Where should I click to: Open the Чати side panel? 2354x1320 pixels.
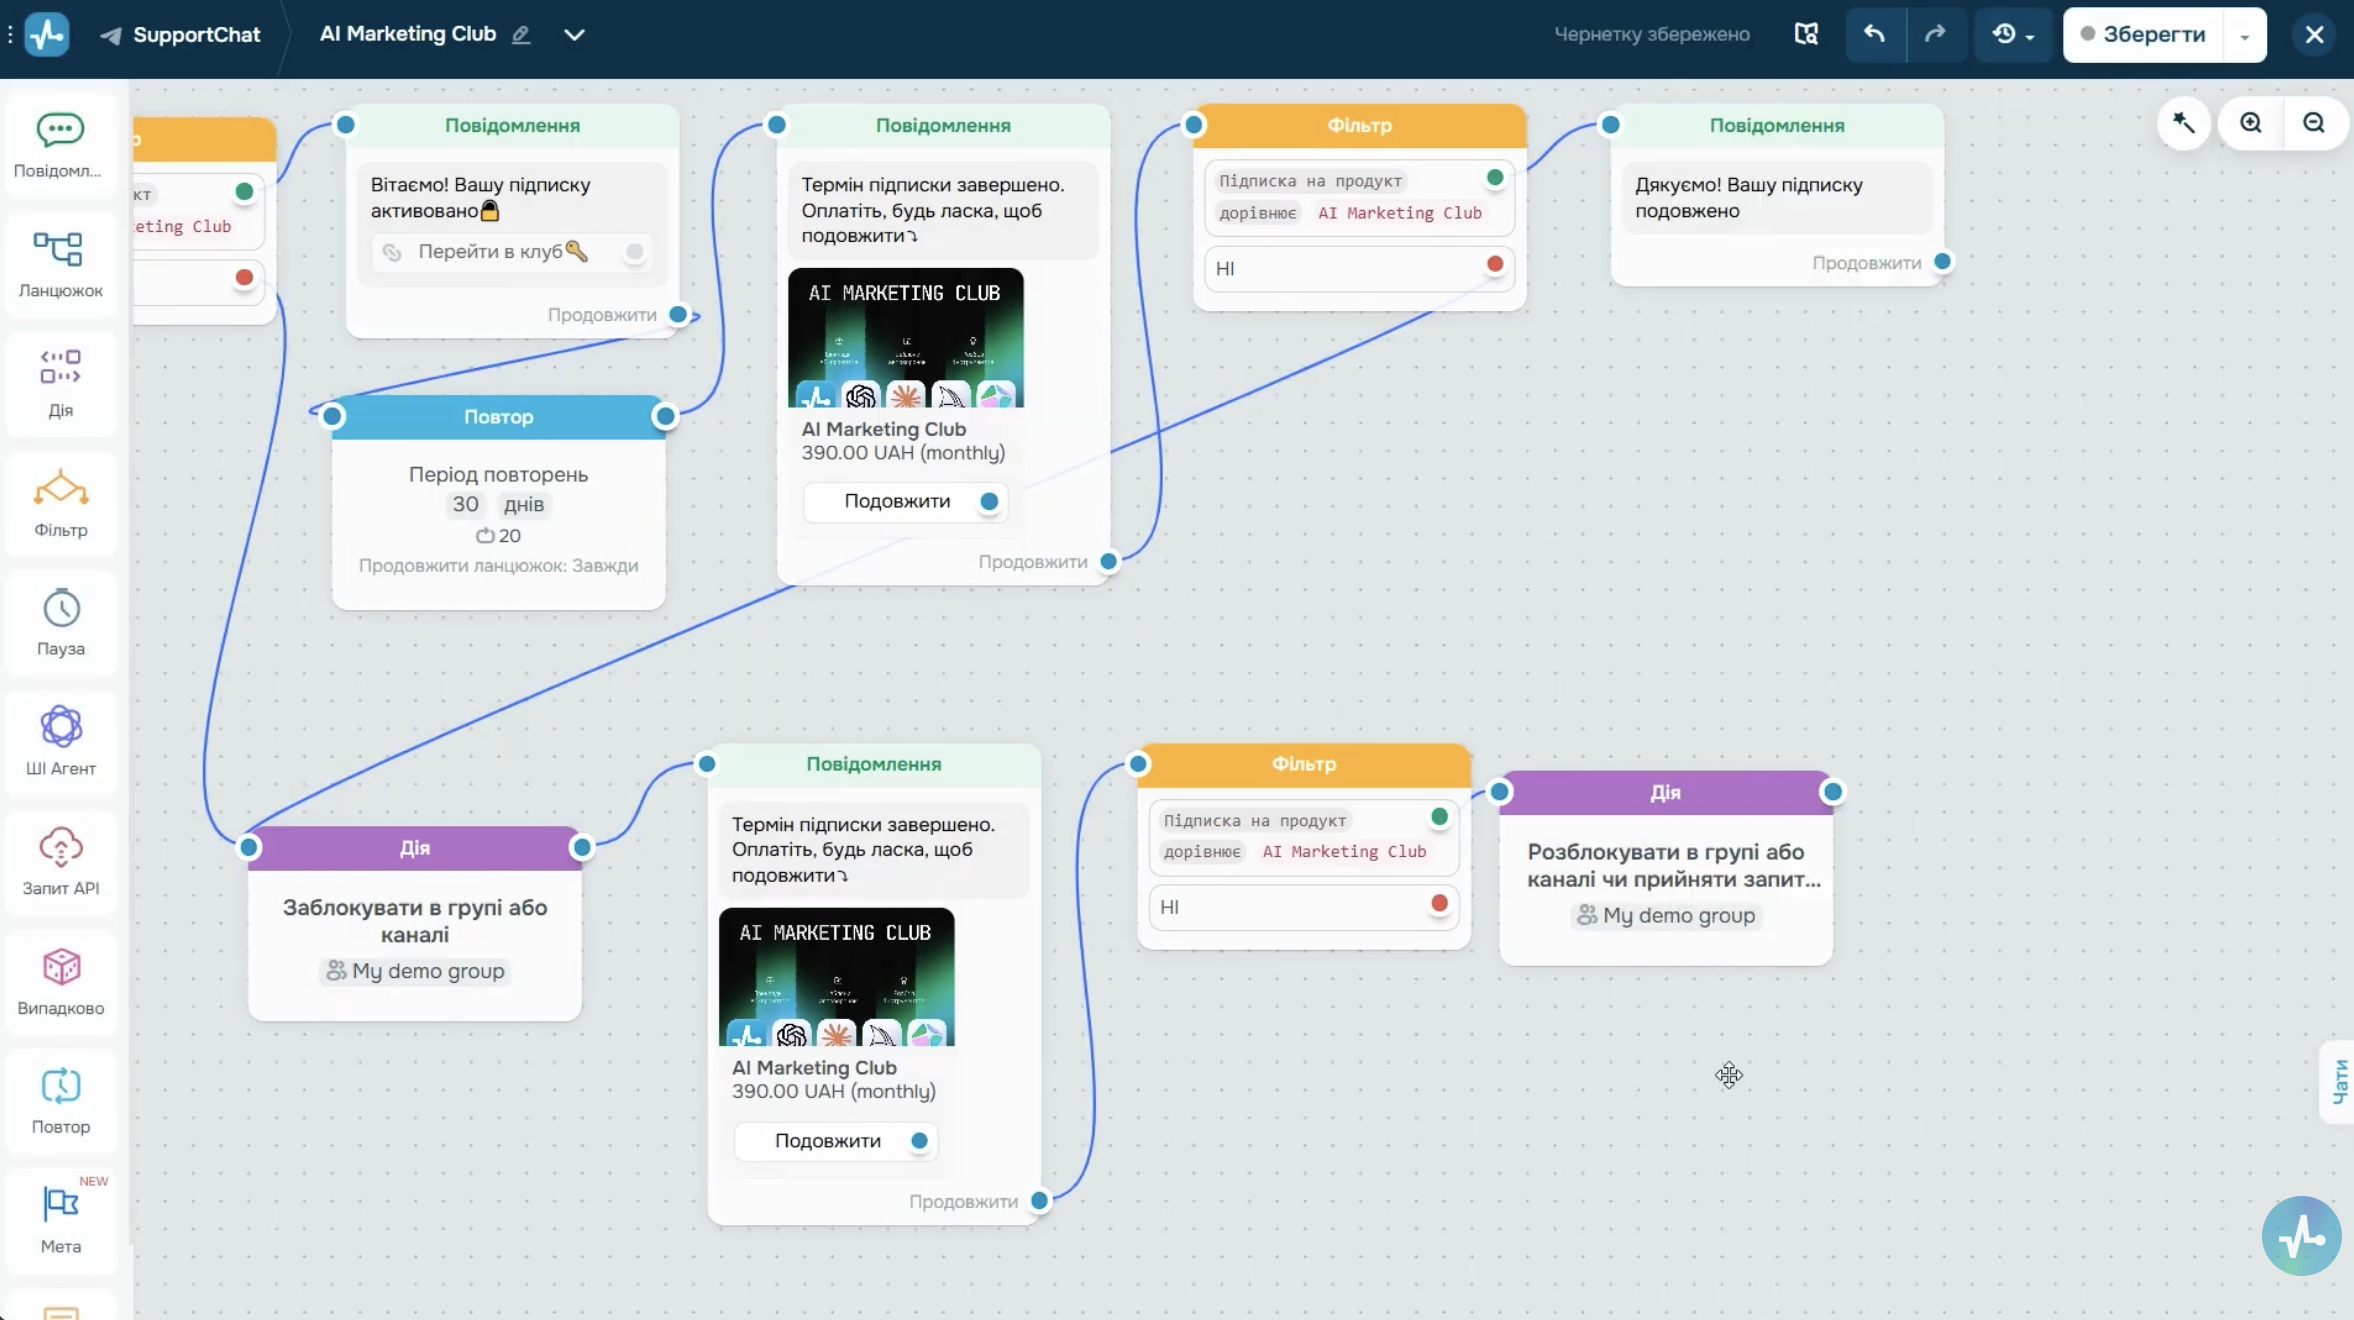coord(2339,1082)
